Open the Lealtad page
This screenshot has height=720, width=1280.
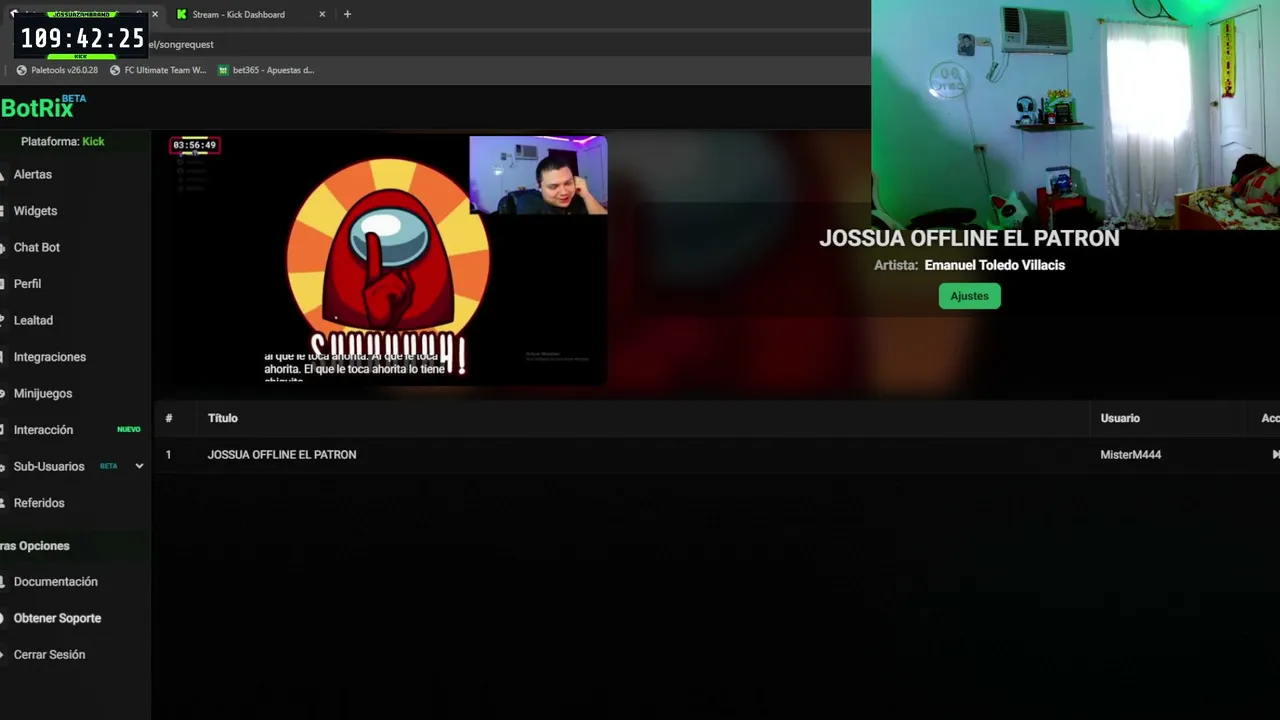click(x=33, y=320)
